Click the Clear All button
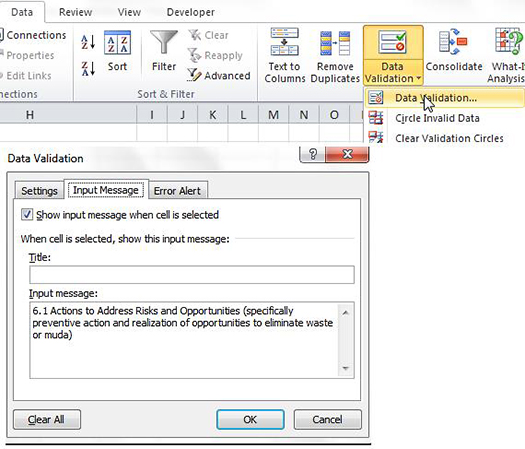The image size is (525, 449). 47,419
